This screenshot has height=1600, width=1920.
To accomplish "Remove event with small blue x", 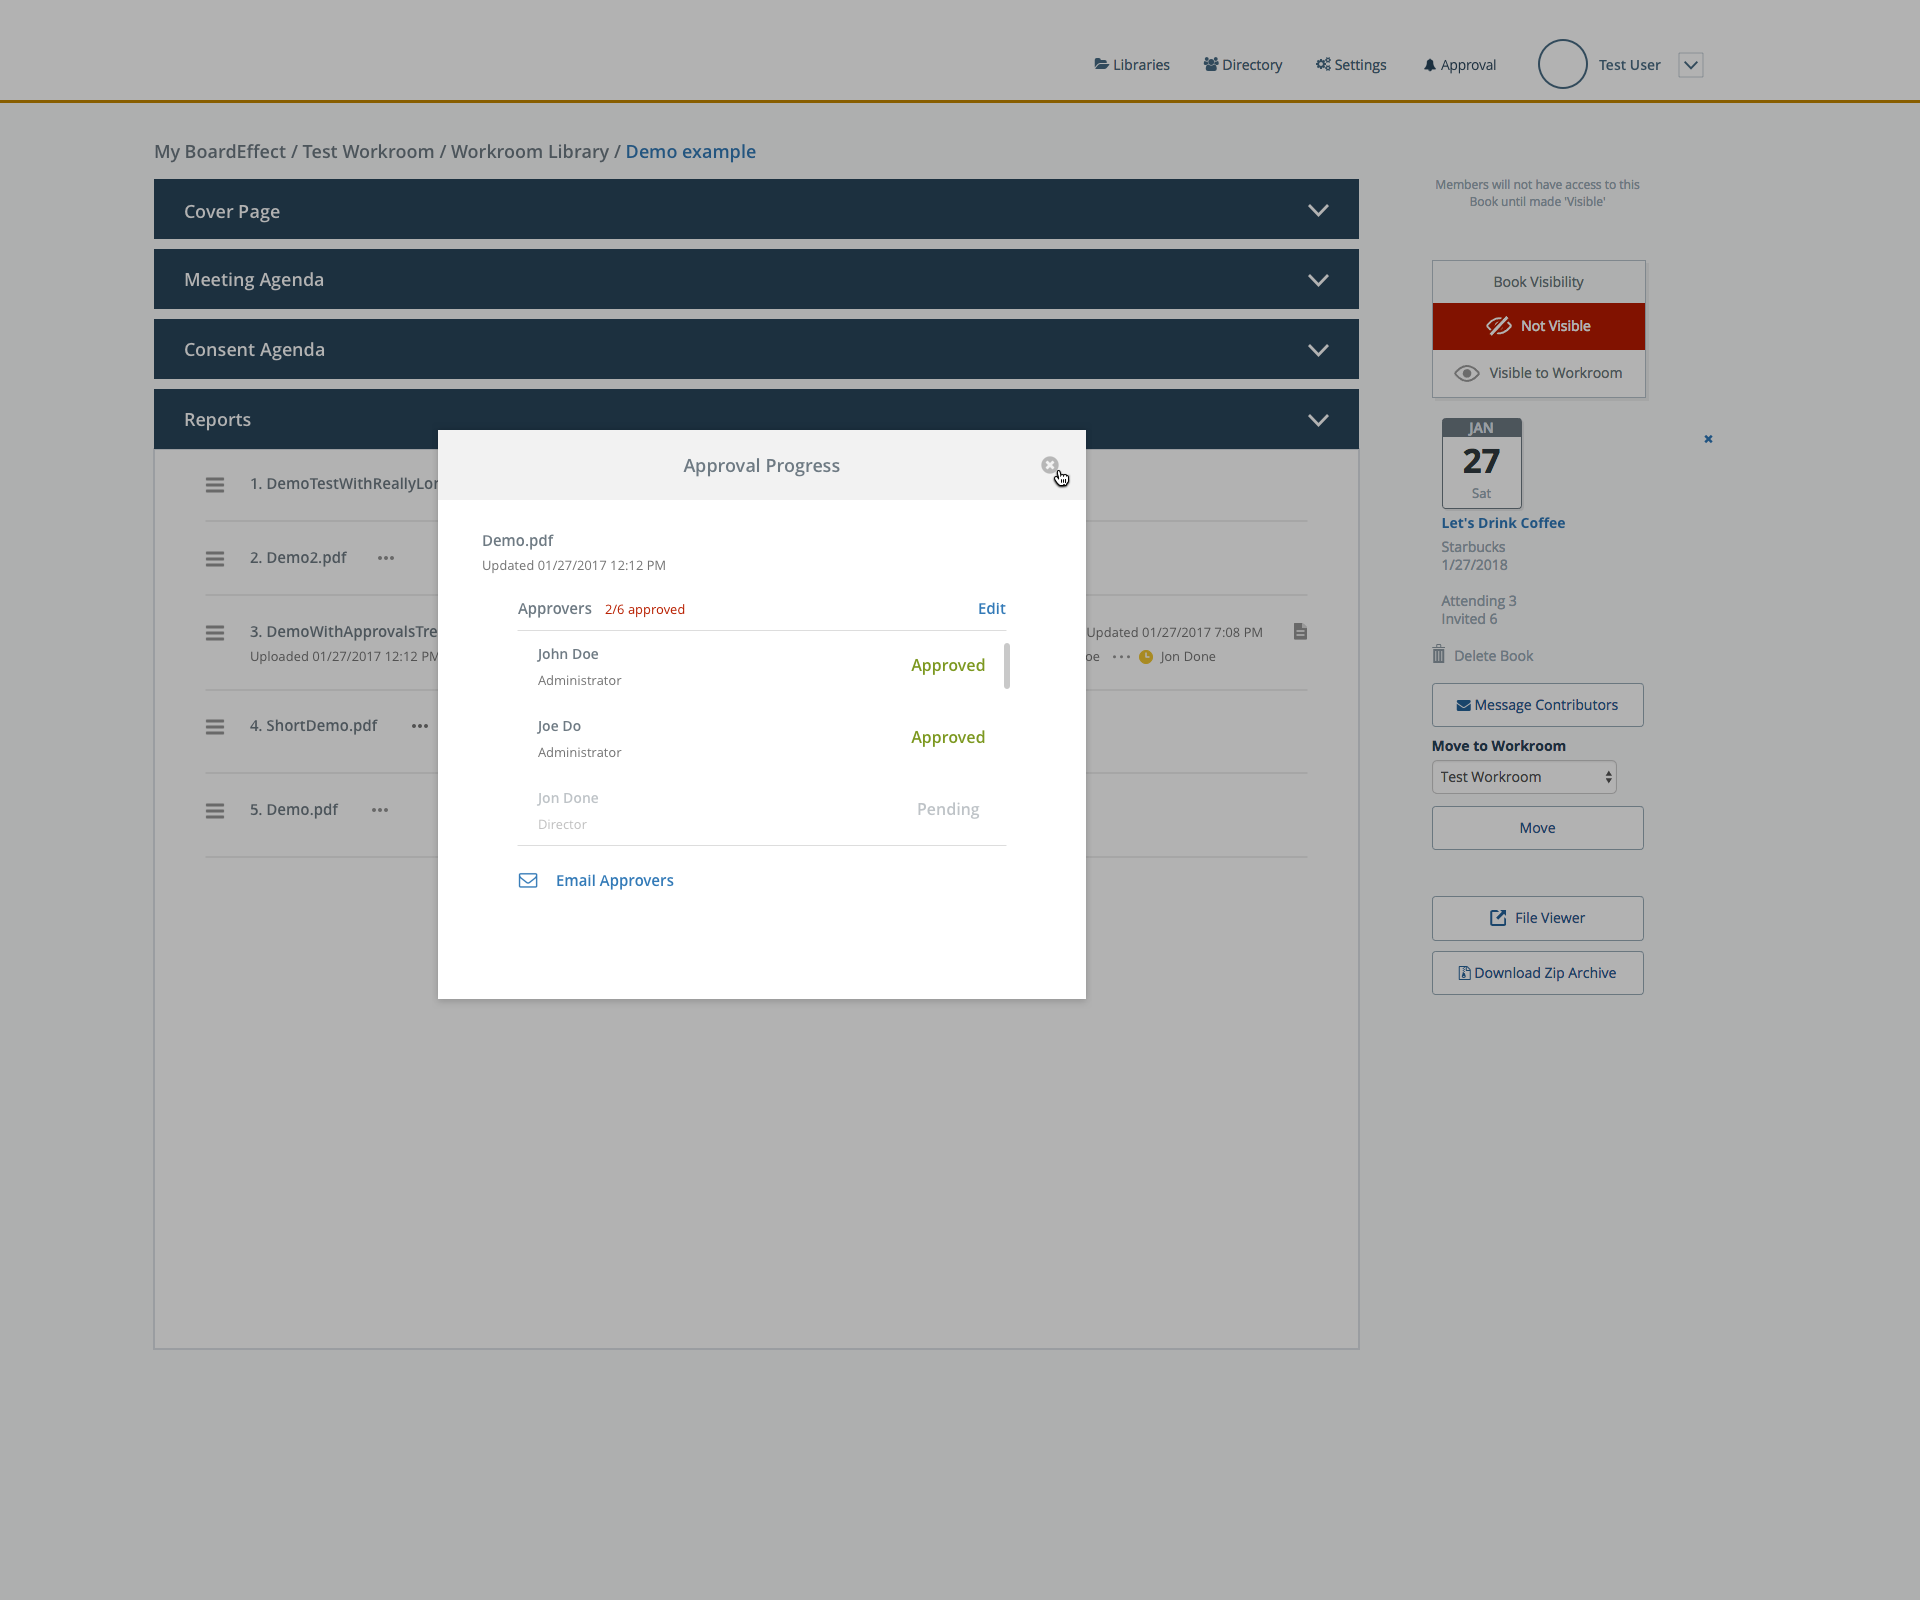I will tap(1708, 439).
